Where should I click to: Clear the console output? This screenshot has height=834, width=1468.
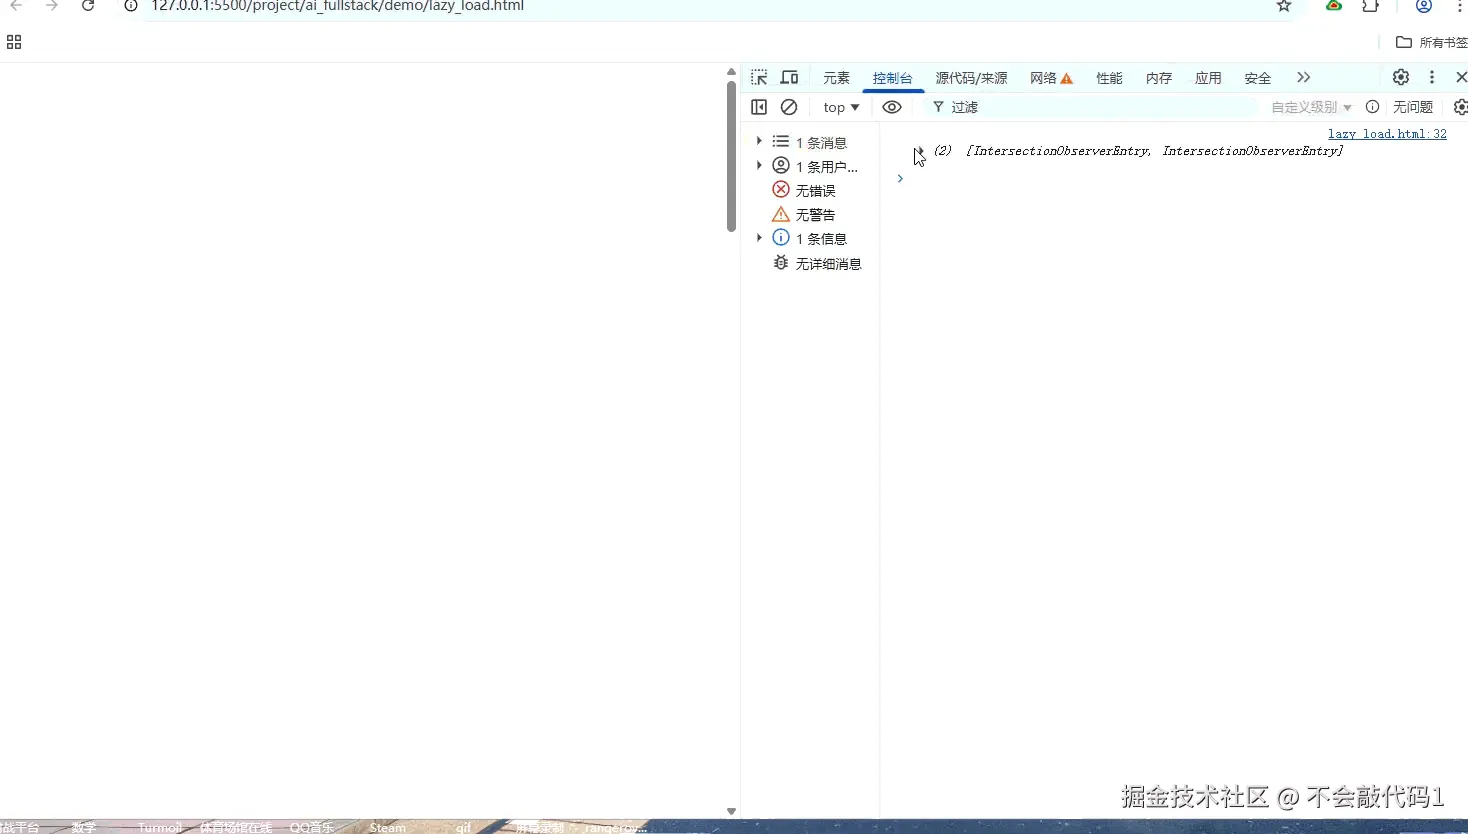click(790, 107)
